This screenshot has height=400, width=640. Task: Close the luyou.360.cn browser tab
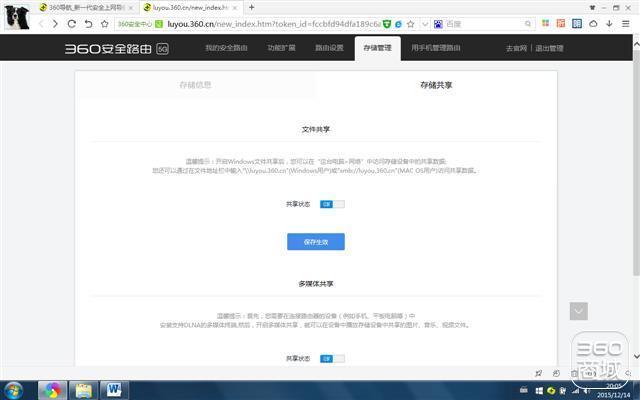tap(235, 8)
